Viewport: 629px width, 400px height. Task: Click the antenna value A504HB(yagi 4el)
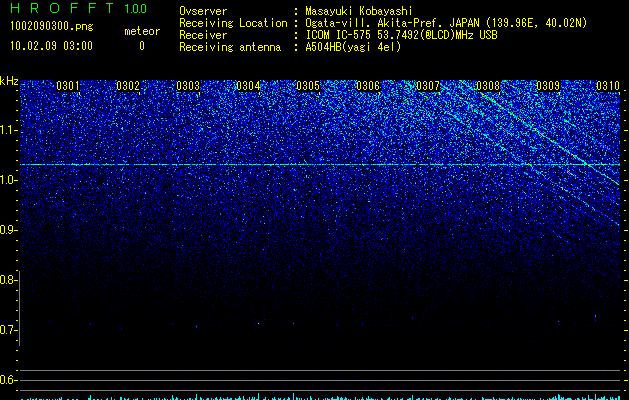pyautogui.click(x=353, y=47)
